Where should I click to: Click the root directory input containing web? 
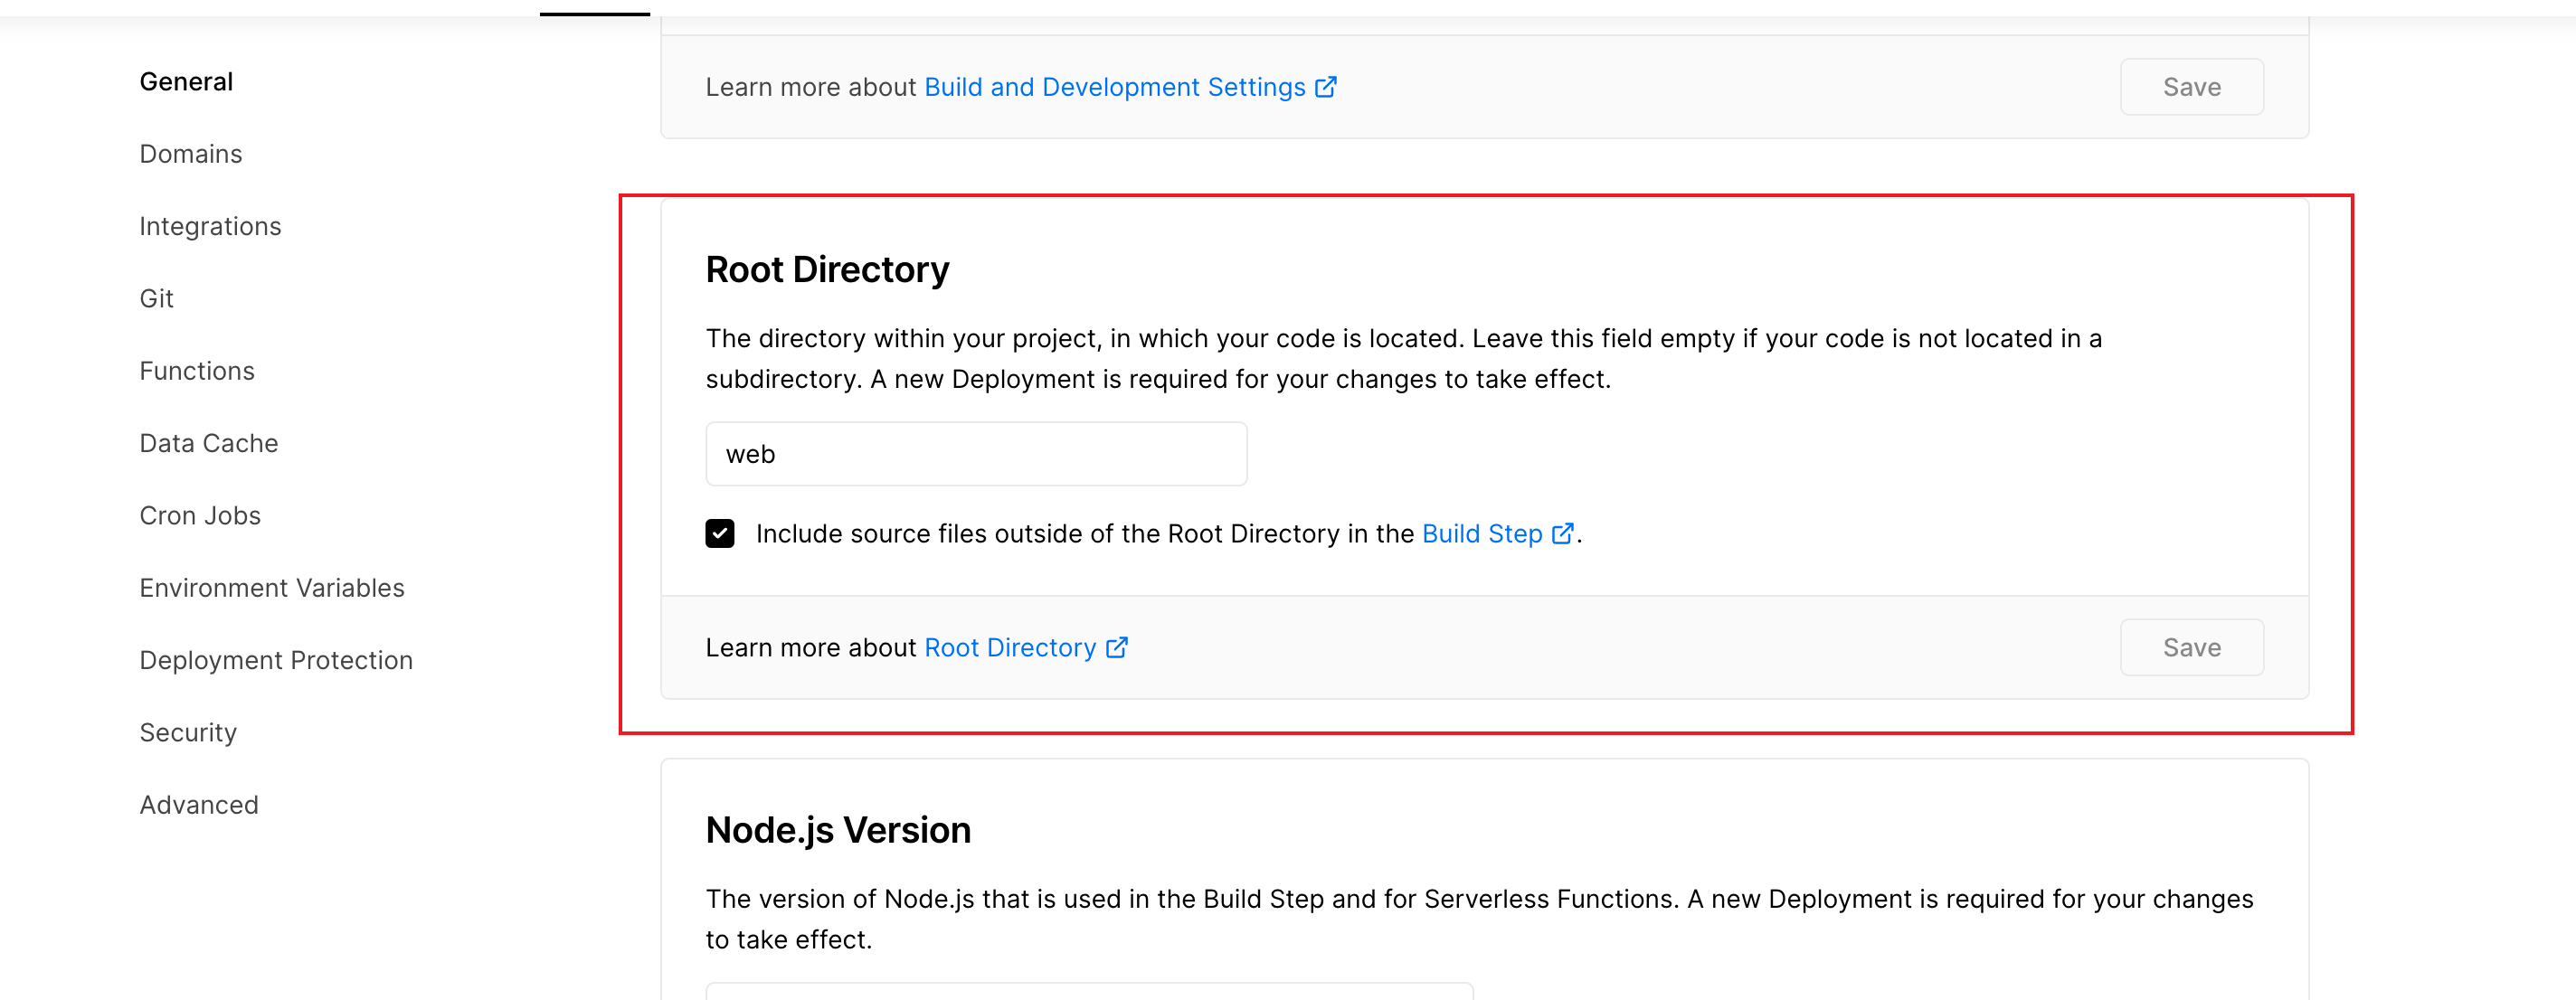click(x=975, y=453)
